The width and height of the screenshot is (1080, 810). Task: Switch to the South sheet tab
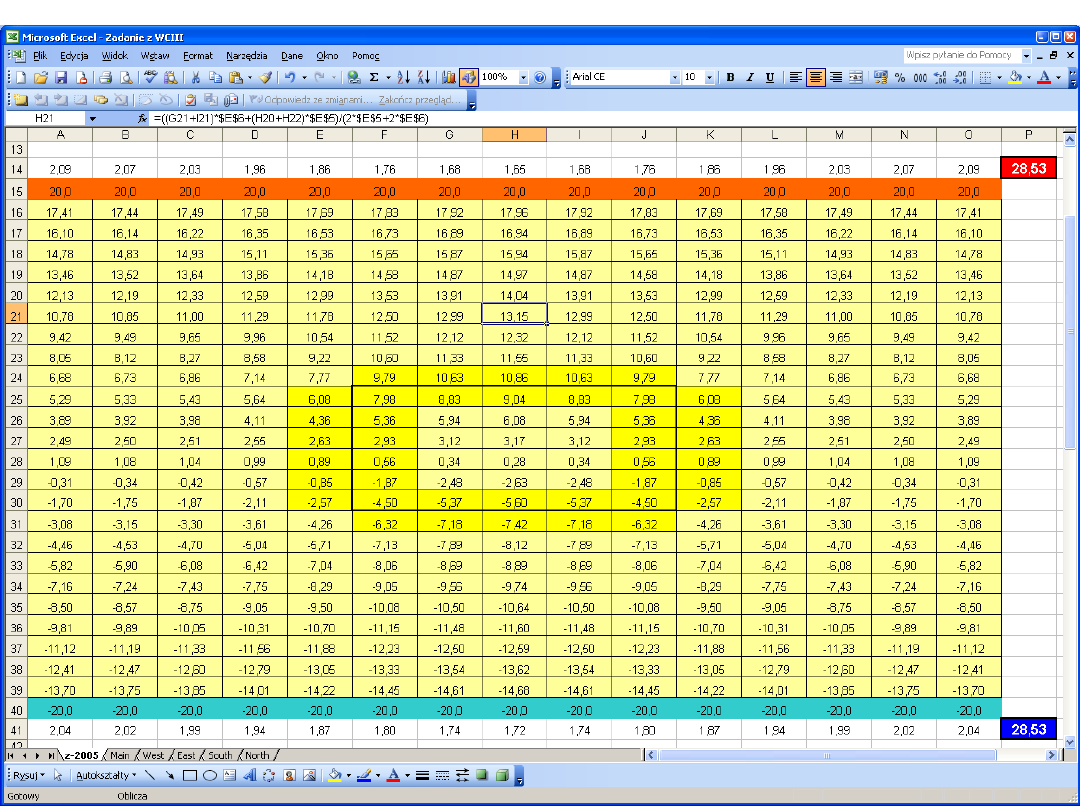(219, 755)
